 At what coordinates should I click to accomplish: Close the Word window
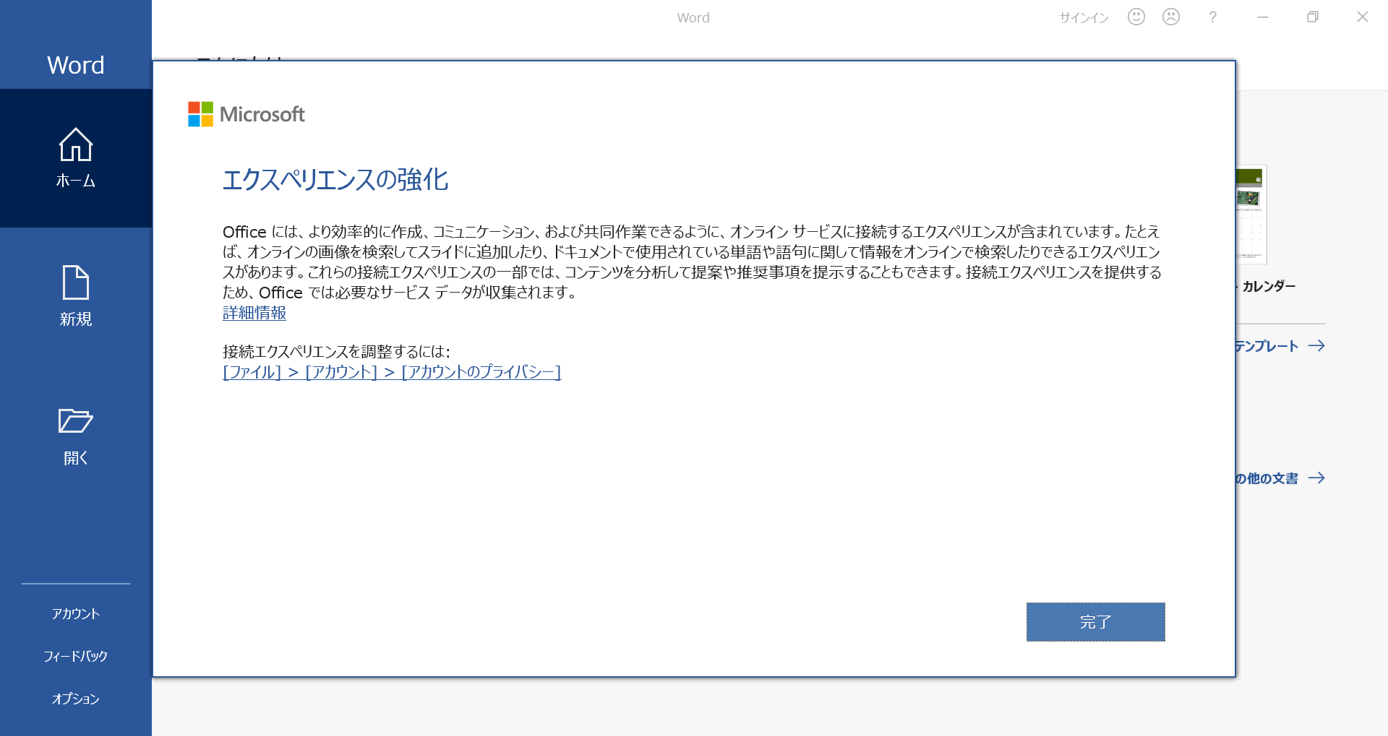1362,17
